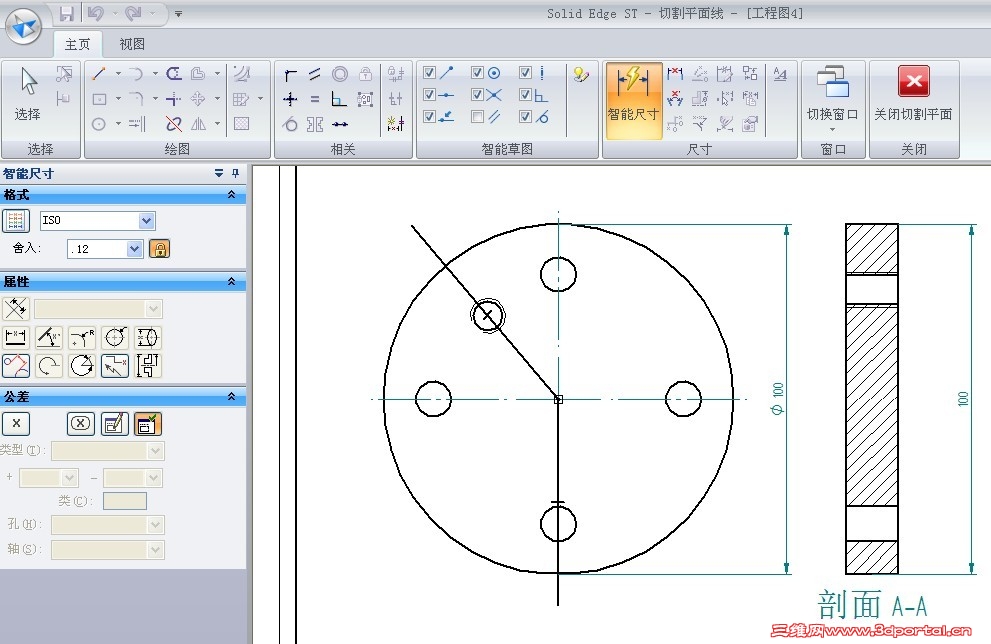991x644 pixels.
Task: Toggle the midpoint IntelliSketch checkbox
Action: coord(430,95)
